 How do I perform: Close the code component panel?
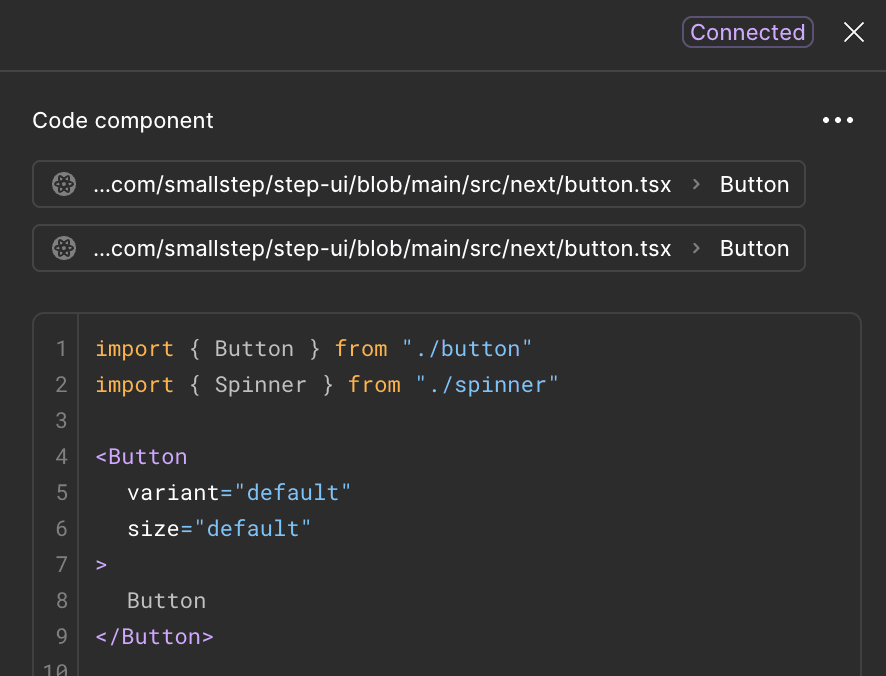854,32
